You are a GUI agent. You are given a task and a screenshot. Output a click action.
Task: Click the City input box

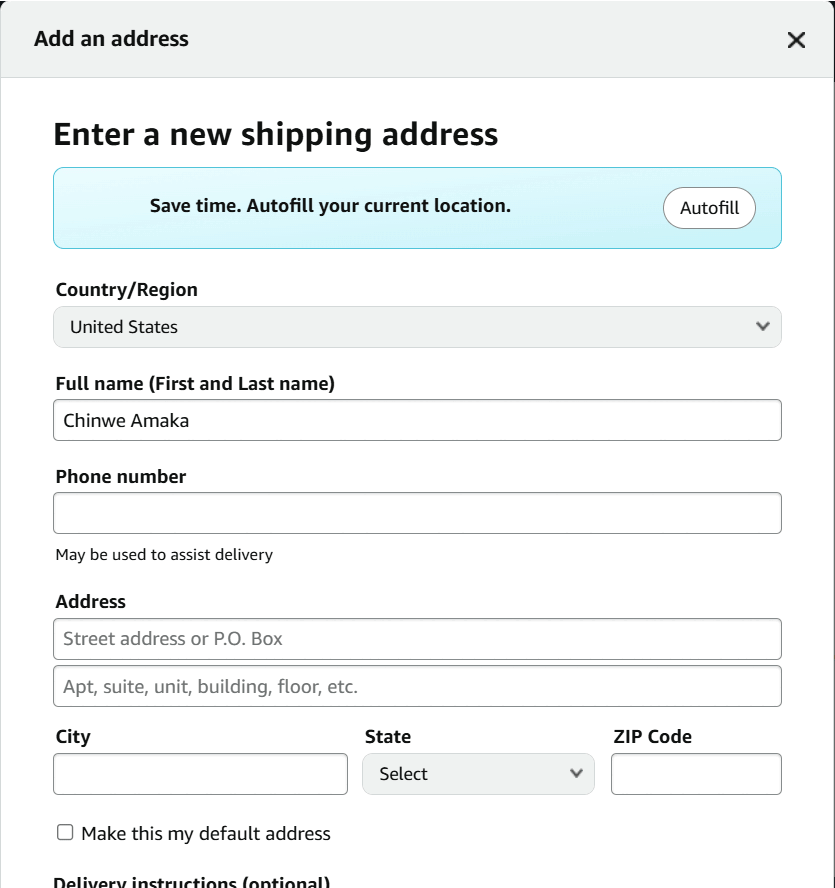coord(200,773)
